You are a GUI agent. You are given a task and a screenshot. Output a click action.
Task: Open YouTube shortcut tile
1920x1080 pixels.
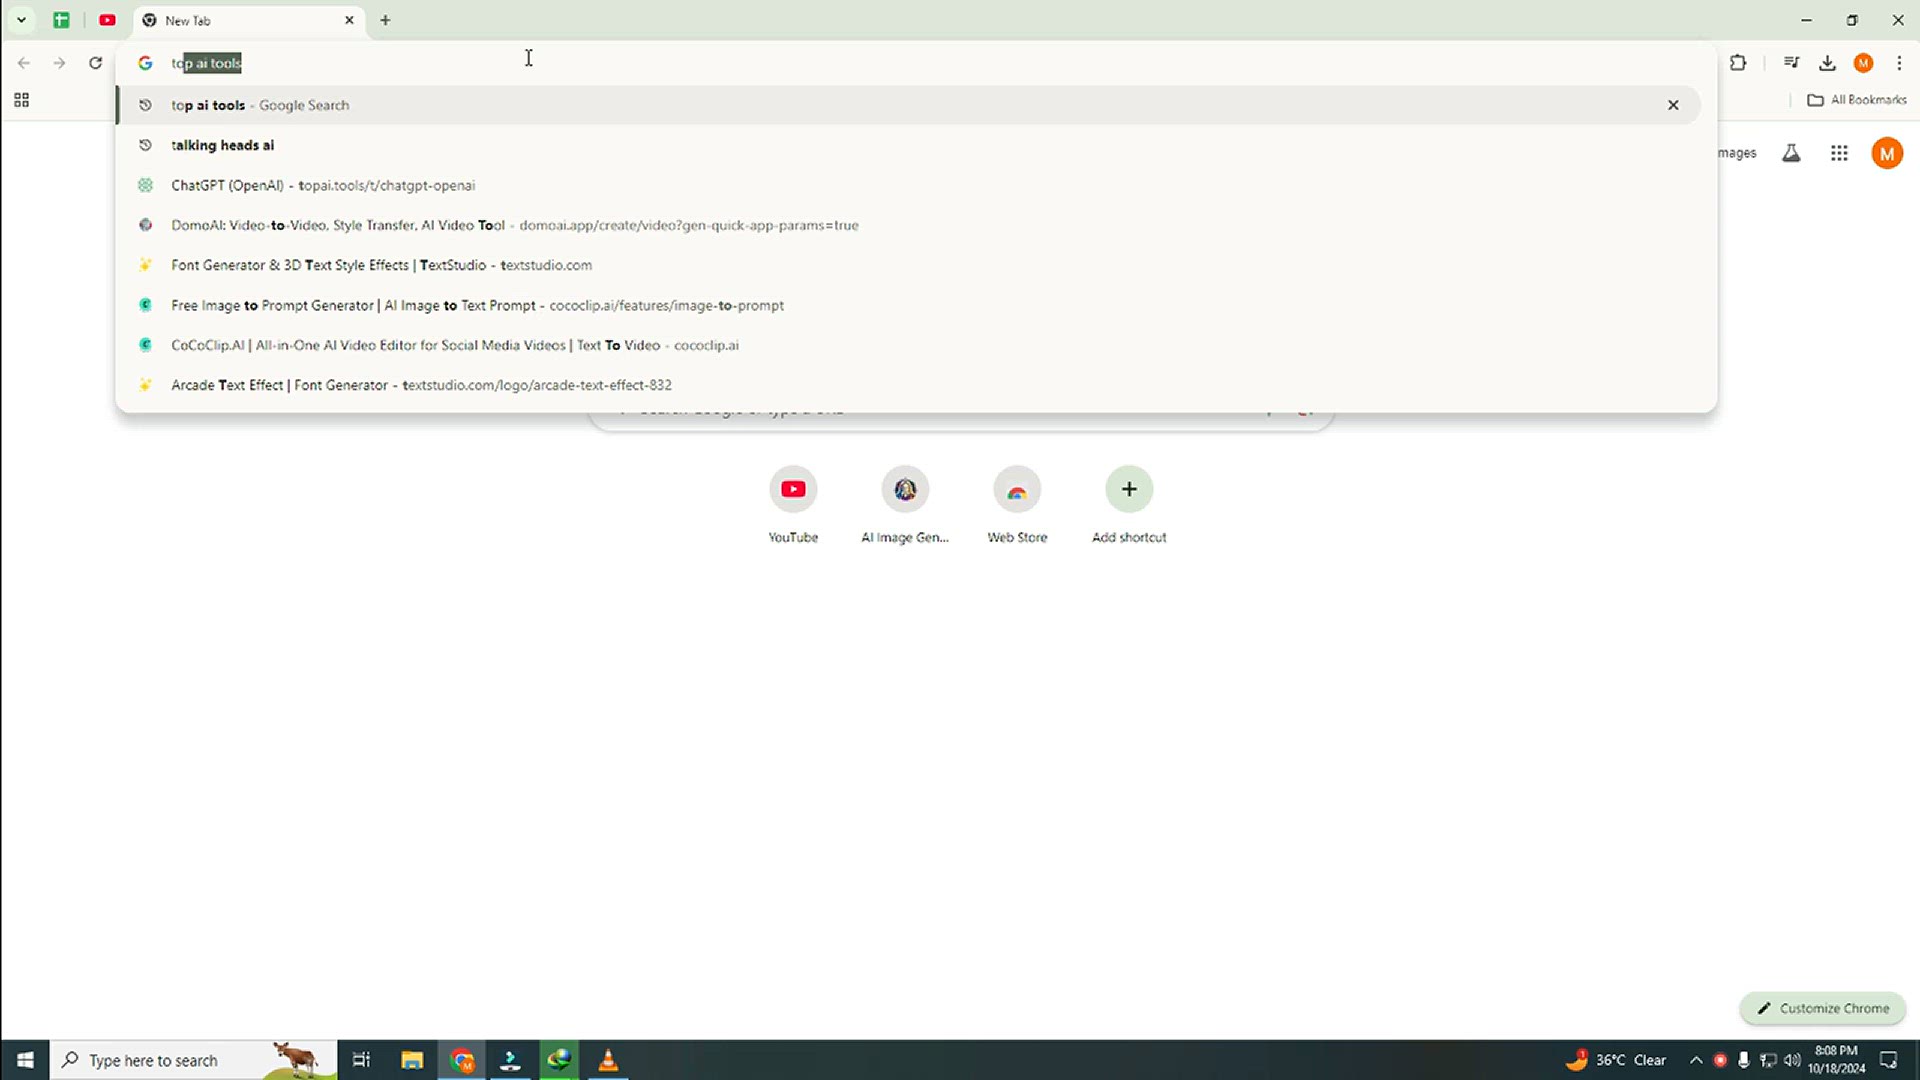[x=793, y=505]
